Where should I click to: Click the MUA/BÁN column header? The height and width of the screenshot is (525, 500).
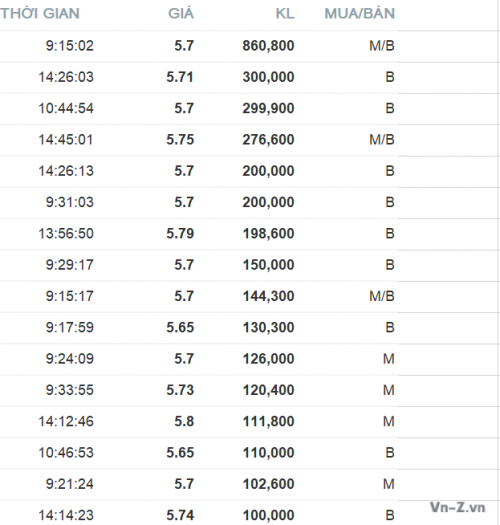click(360, 13)
